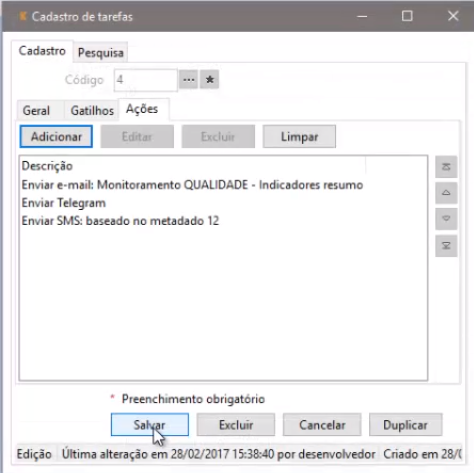The height and width of the screenshot is (473, 474).
Task: Click the move-down arrow icon
Action: 446,219
